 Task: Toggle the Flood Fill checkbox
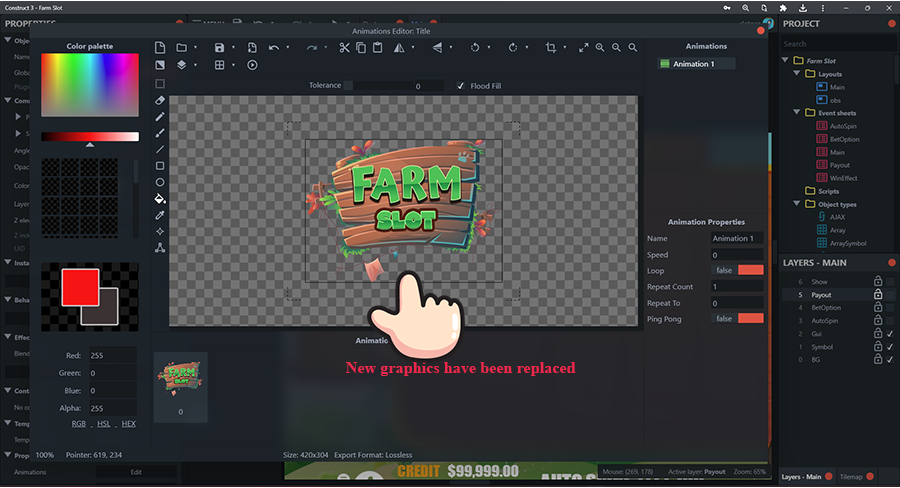460,86
